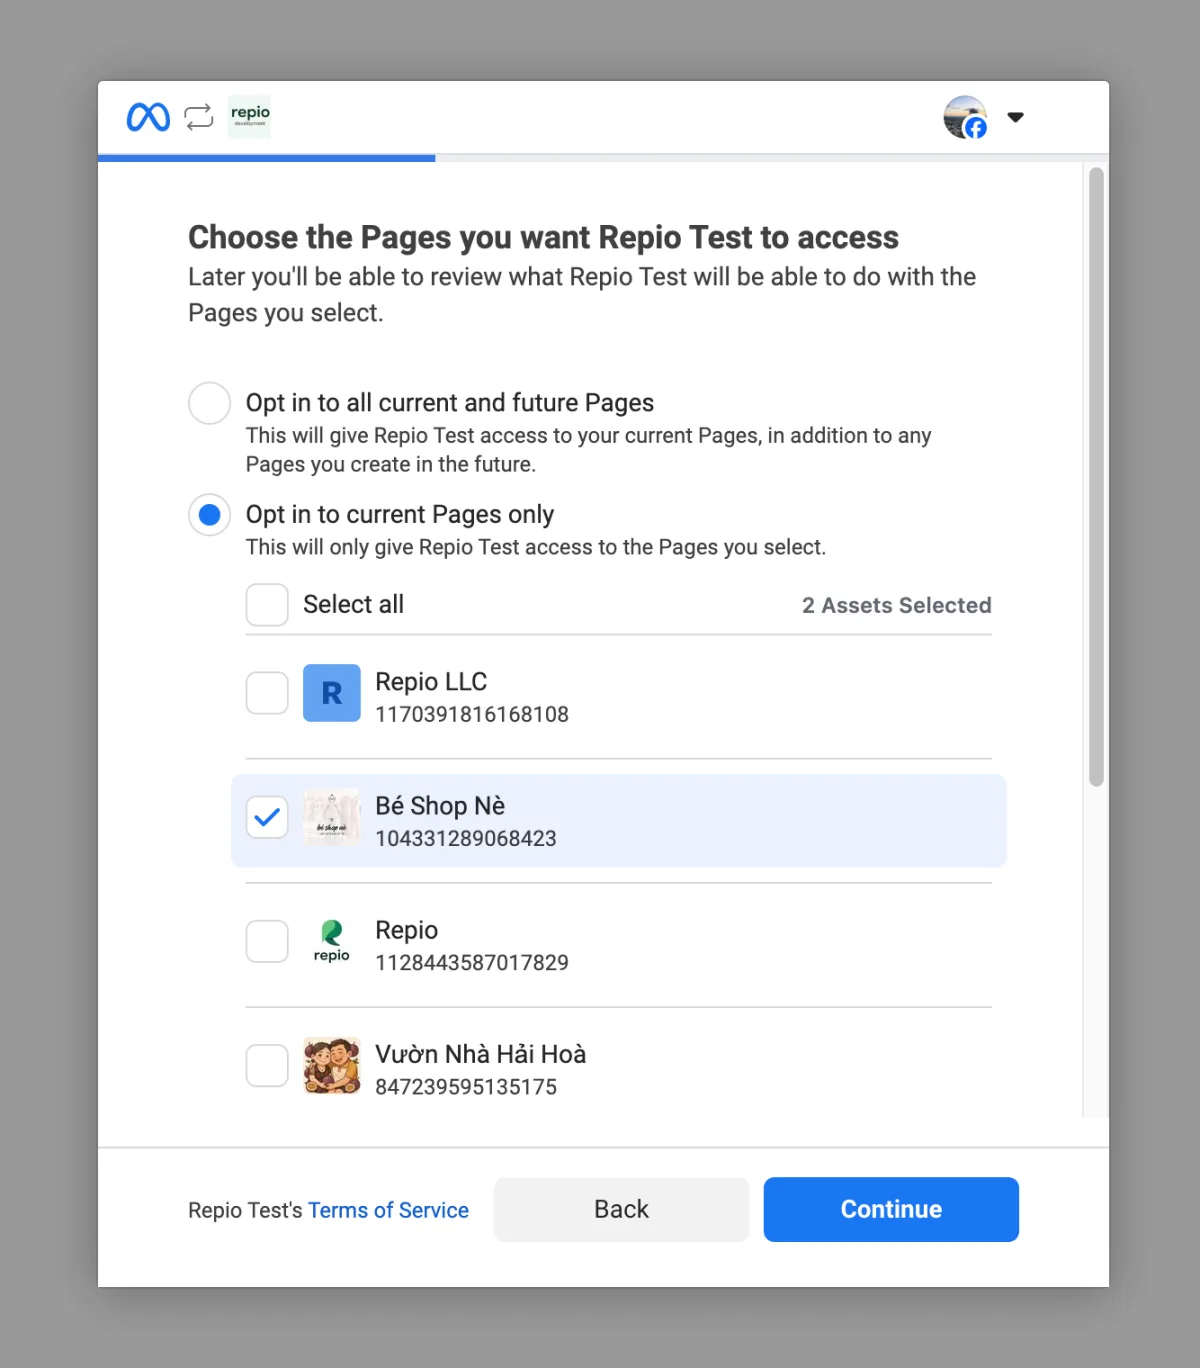Check the Repio page checkbox

coord(267,941)
